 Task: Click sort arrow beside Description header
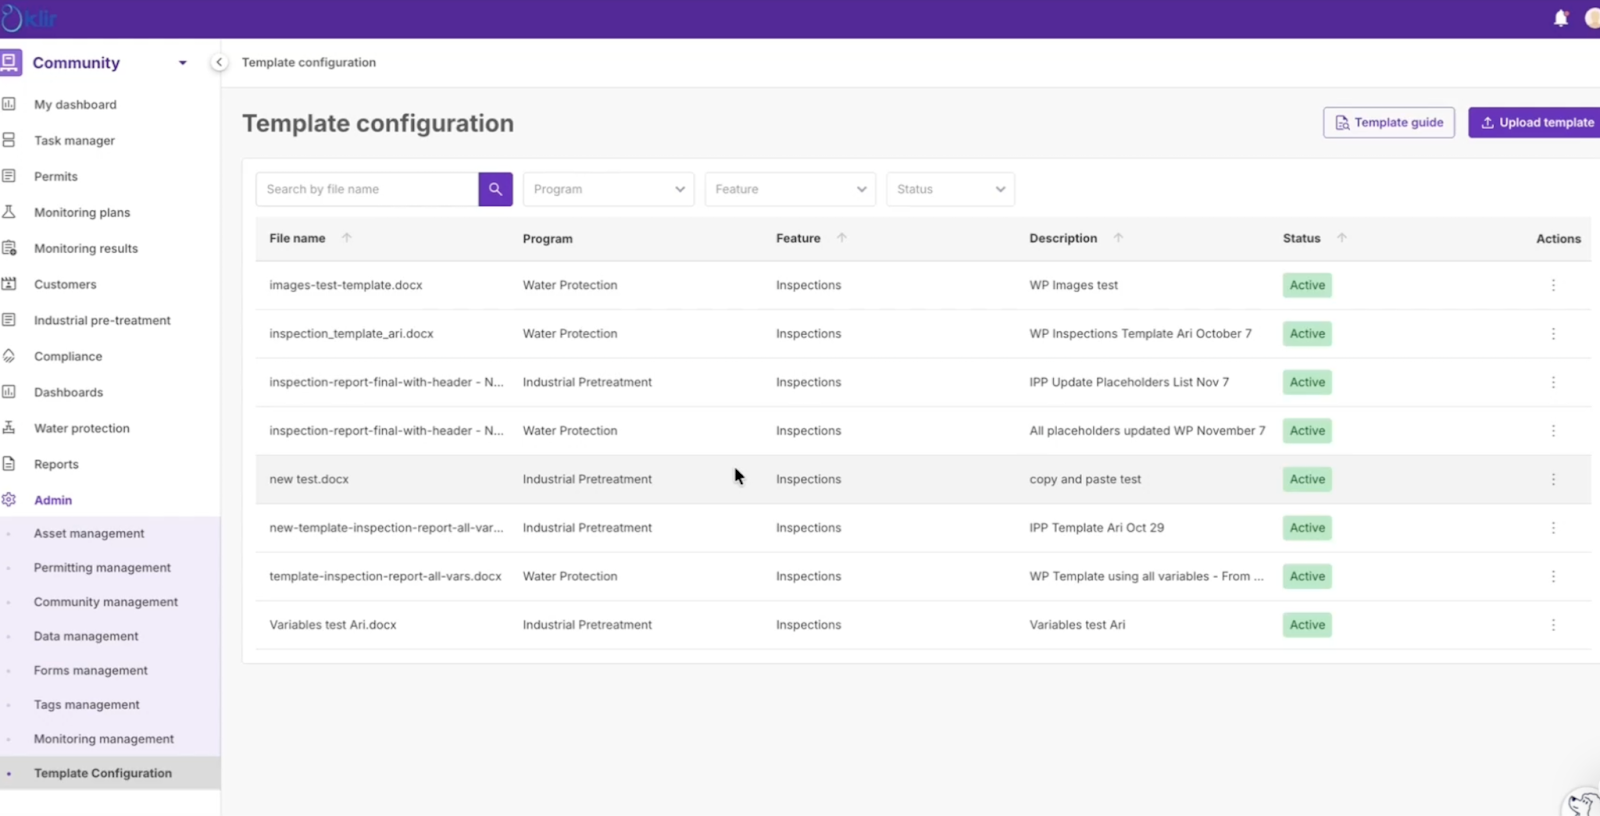click(1118, 238)
